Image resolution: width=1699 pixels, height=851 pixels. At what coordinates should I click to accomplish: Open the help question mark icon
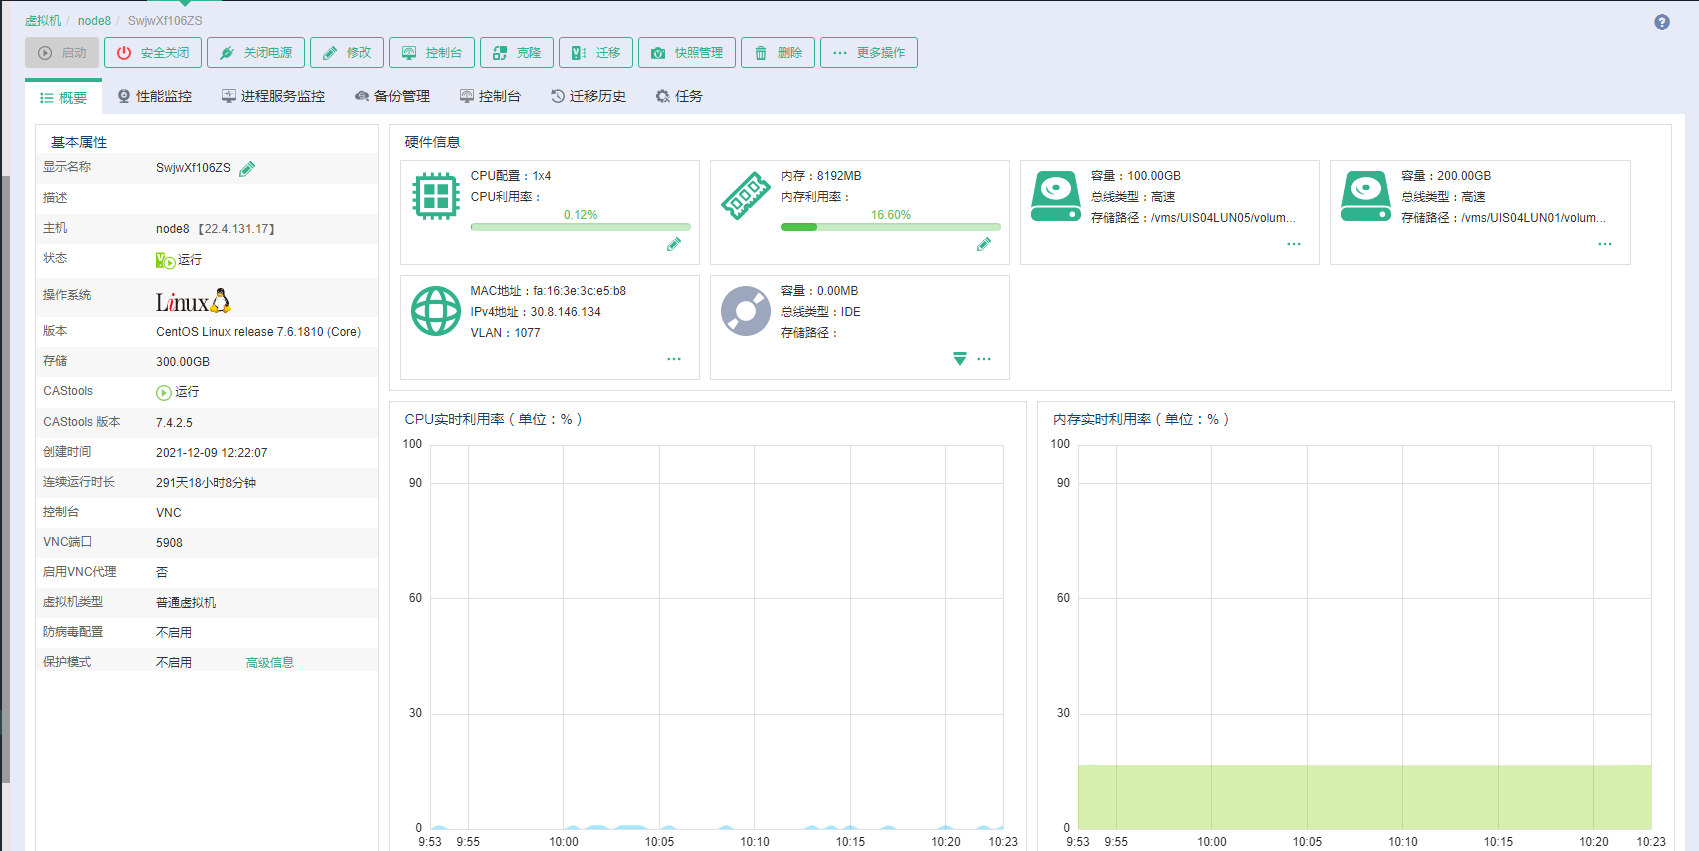(1662, 22)
